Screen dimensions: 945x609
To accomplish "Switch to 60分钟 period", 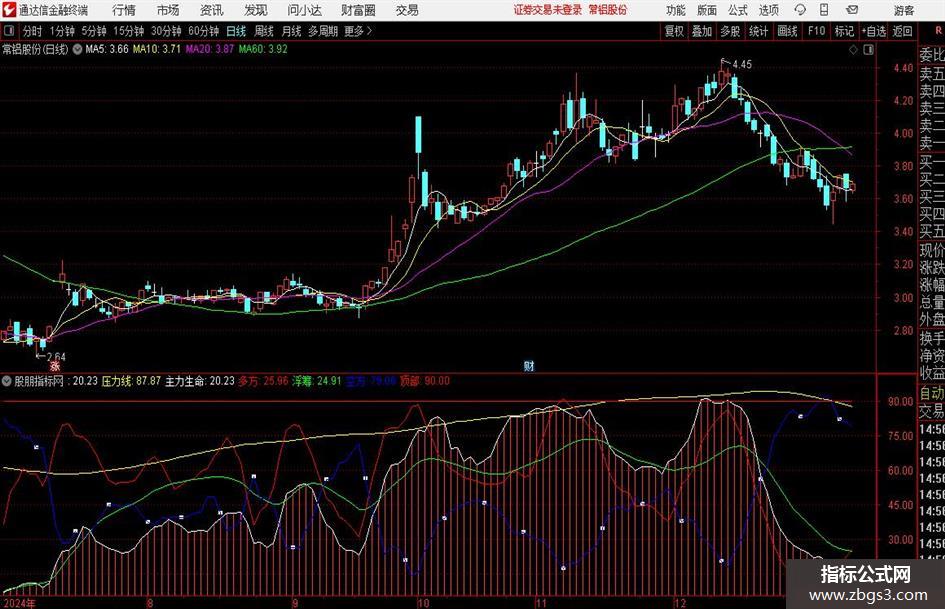I will tap(203, 31).
